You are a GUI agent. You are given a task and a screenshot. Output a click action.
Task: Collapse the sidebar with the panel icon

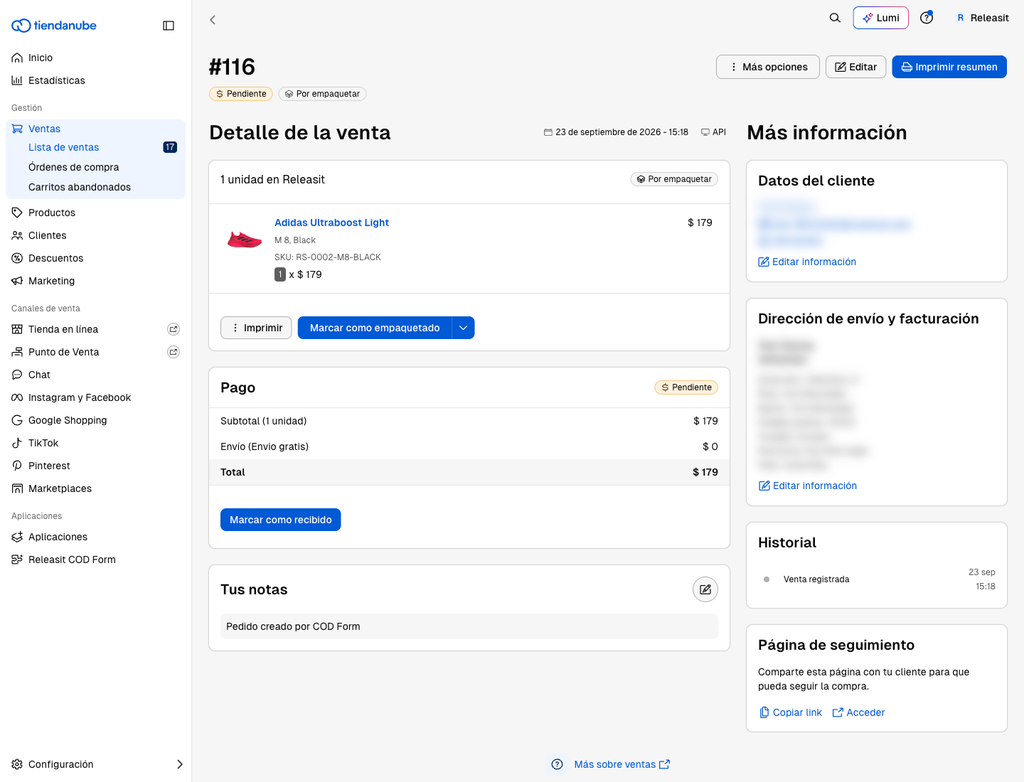[x=168, y=25]
